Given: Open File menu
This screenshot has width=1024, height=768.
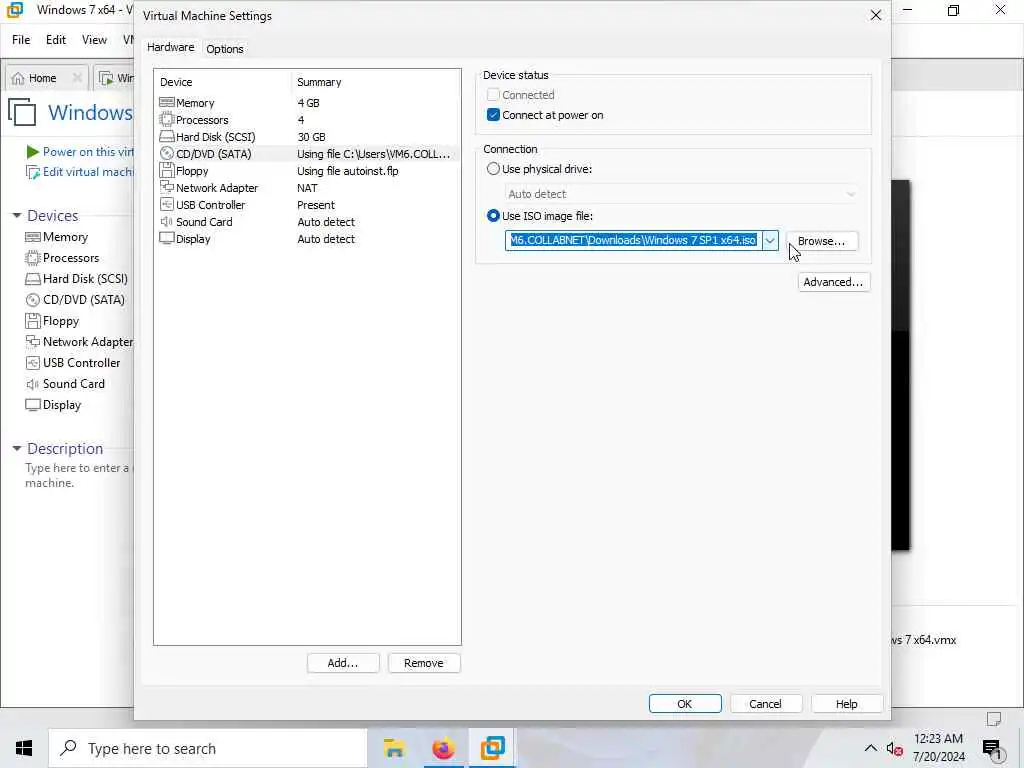Looking at the screenshot, I should (x=21, y=40).
